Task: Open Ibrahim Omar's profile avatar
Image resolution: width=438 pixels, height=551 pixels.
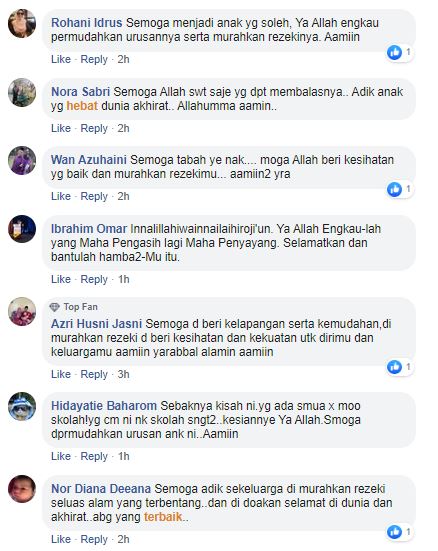Action: click(22, 229)
